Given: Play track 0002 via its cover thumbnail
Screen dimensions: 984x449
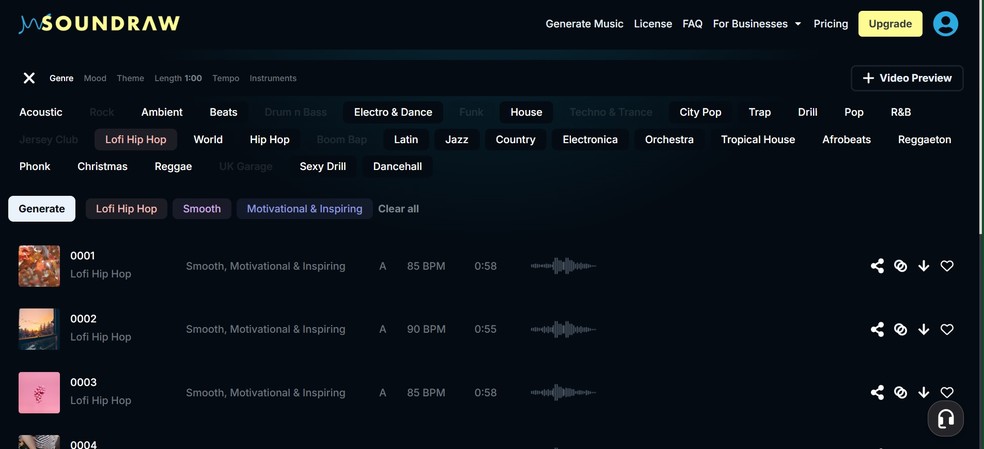Looking at the screenshot, I should pos(39,329).
